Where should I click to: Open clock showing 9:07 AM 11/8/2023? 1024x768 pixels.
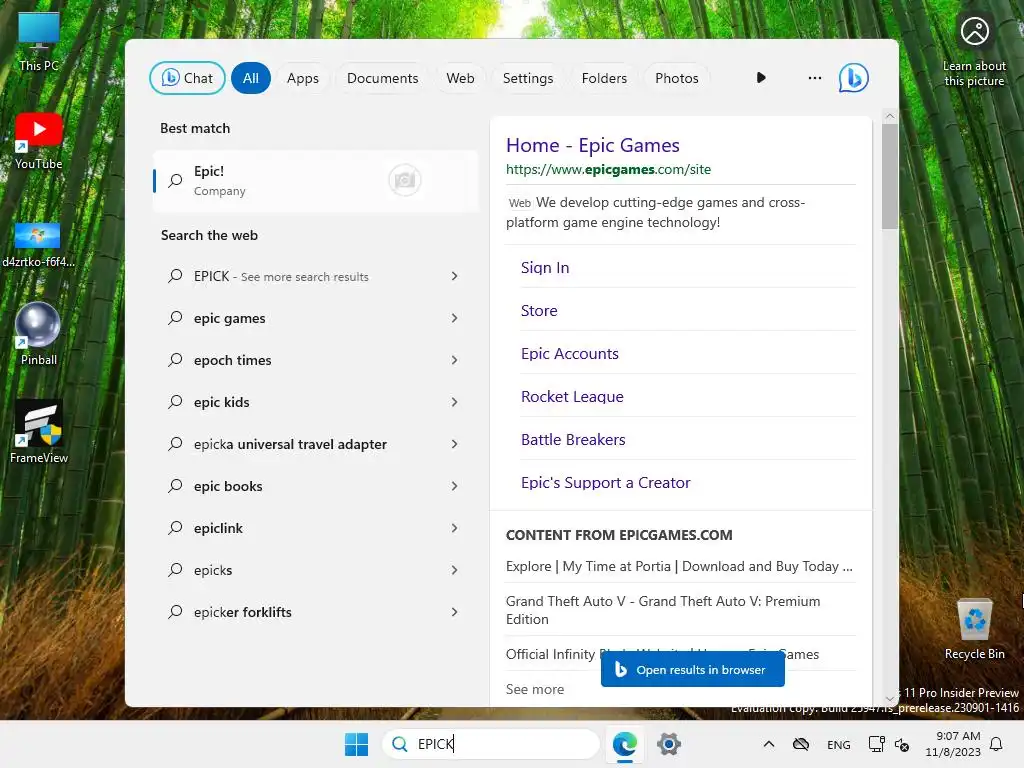(x=953, y=744)
